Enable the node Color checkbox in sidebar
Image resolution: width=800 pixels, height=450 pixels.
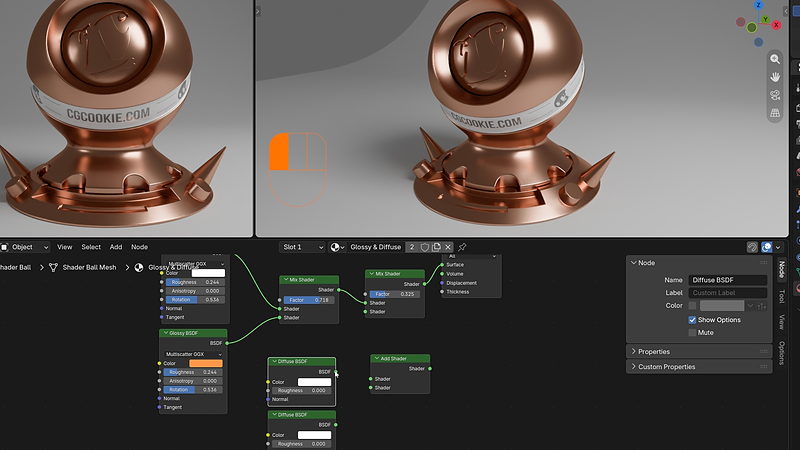[x=692, y=306]
